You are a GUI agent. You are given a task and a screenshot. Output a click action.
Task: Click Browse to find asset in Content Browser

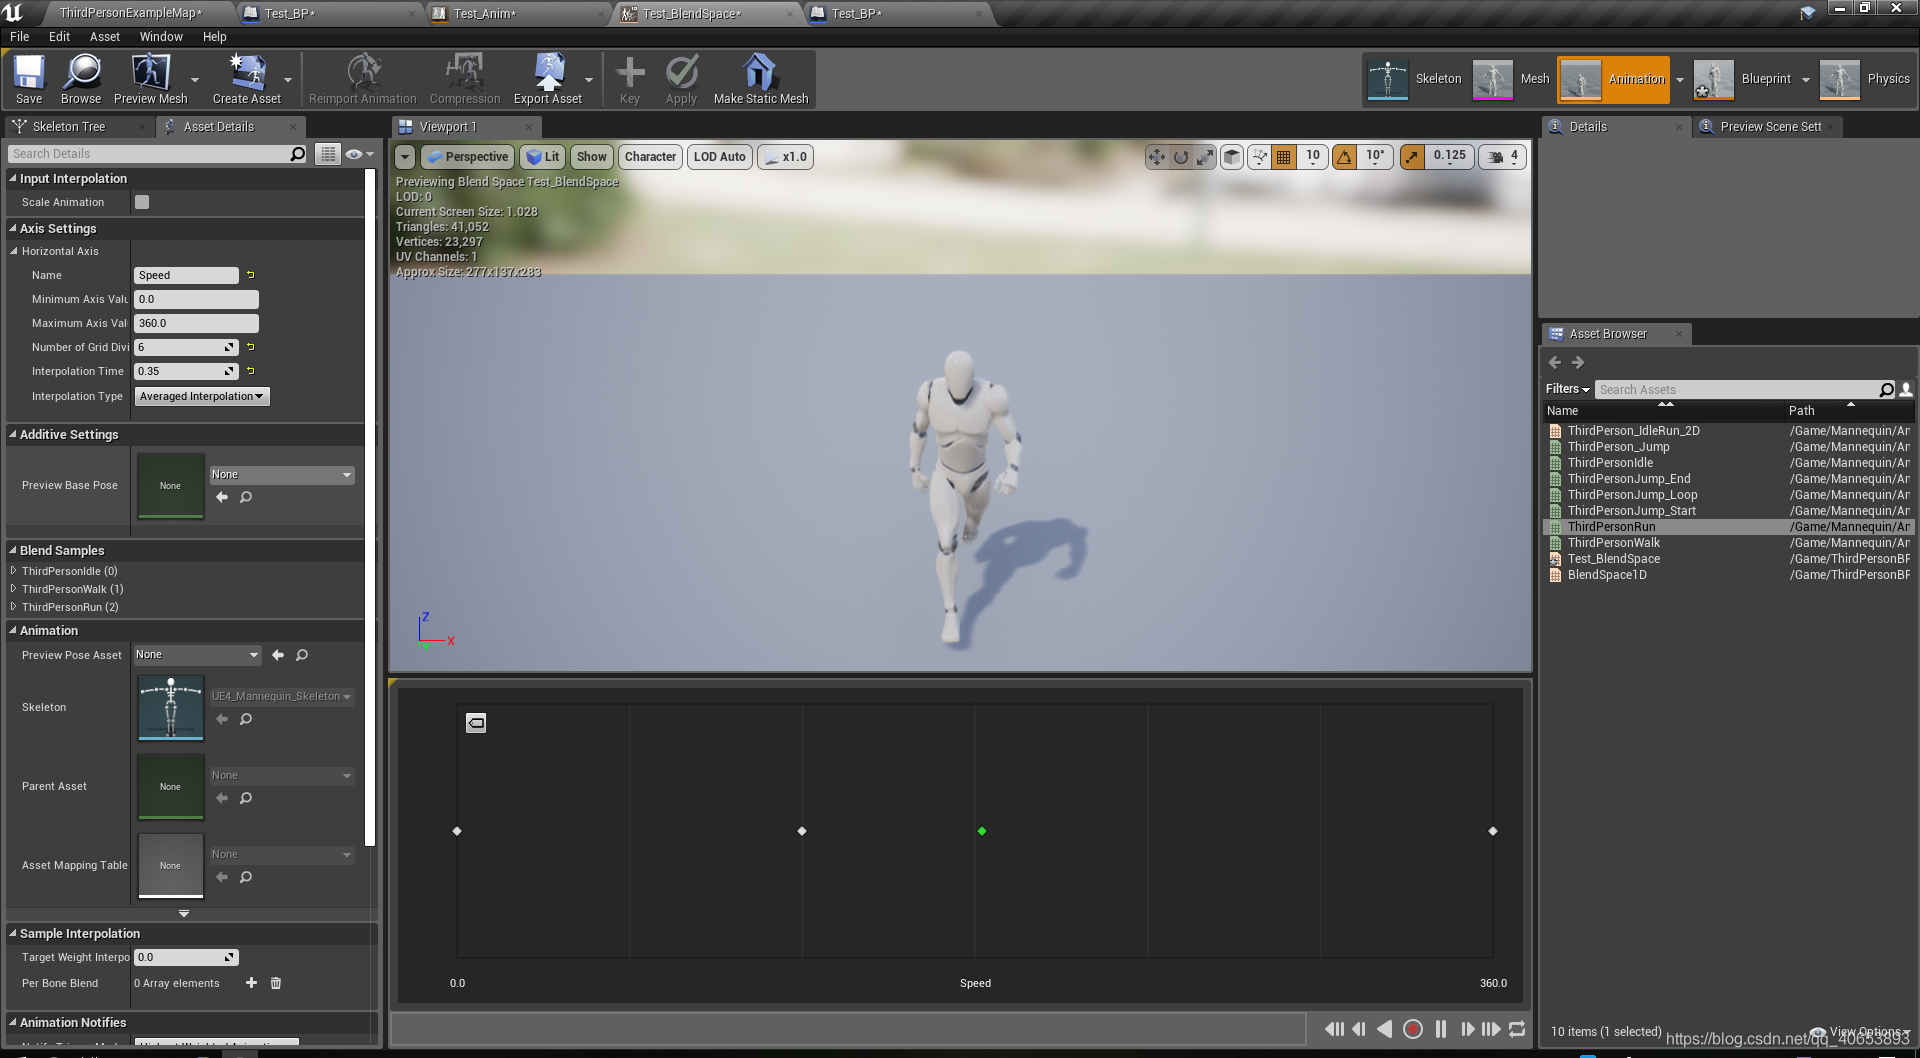(x=81, y=78)
